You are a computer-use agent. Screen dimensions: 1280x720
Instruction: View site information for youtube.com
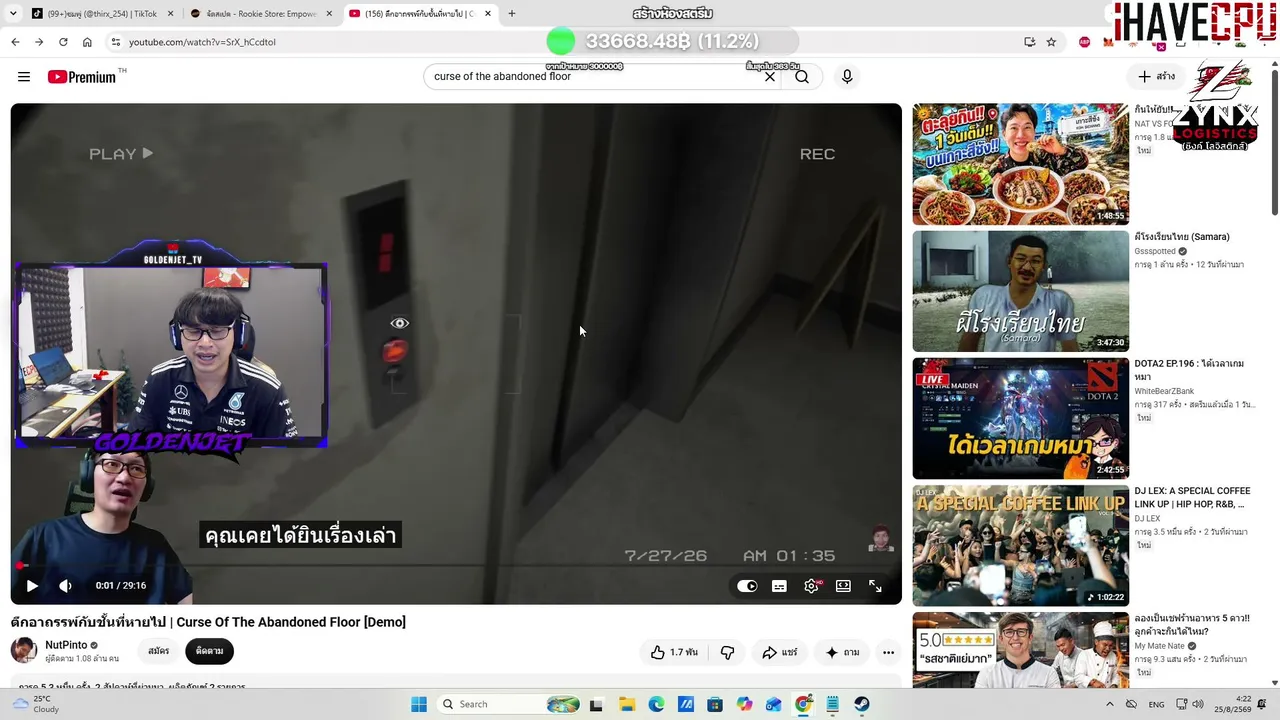pos(116,42)
